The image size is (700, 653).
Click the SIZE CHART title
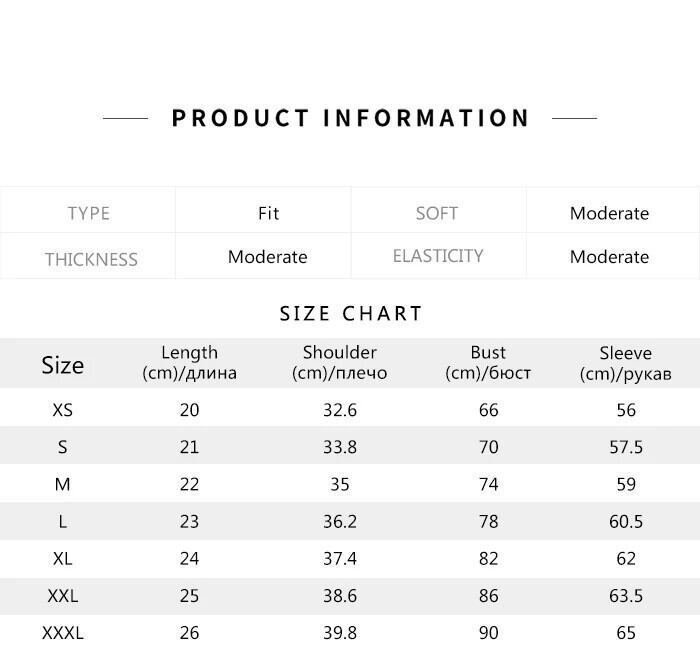[x=351, y=314]
